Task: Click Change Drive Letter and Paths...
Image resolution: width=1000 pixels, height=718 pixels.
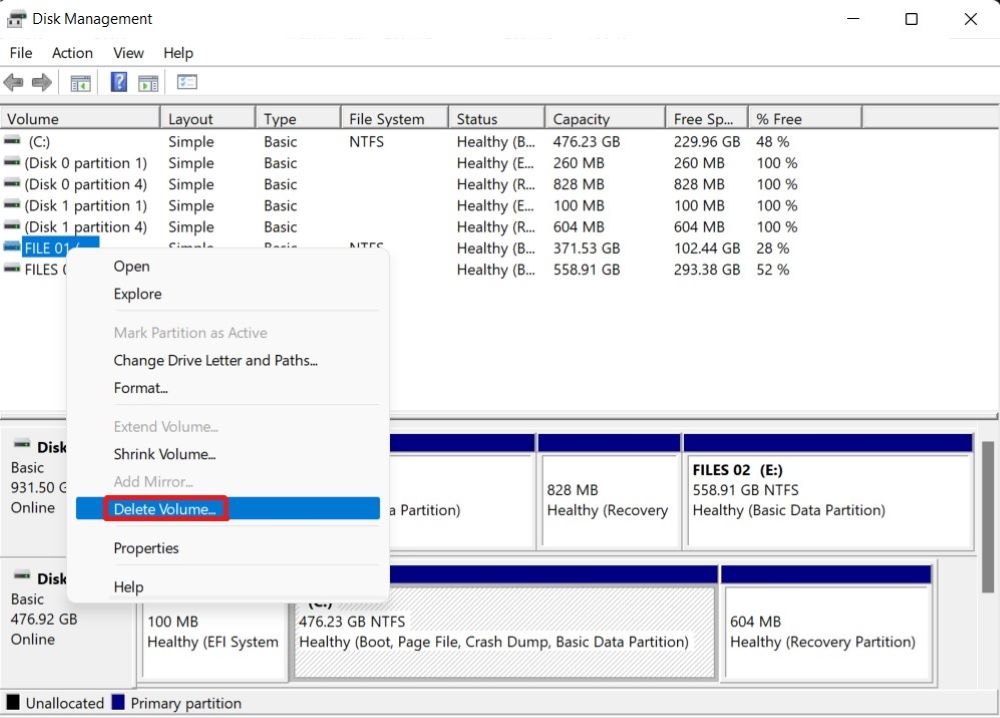Action: click(x=215, y=360)
